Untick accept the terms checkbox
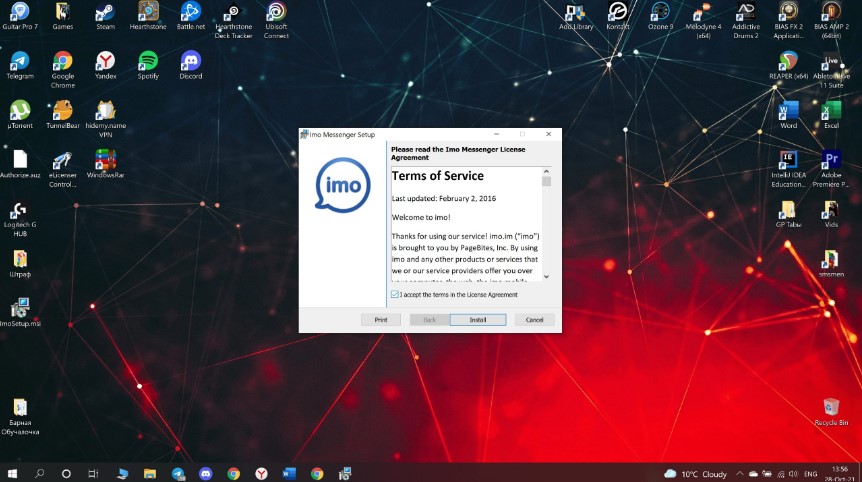Screen dimensions: 862x482 click(395, 295)
